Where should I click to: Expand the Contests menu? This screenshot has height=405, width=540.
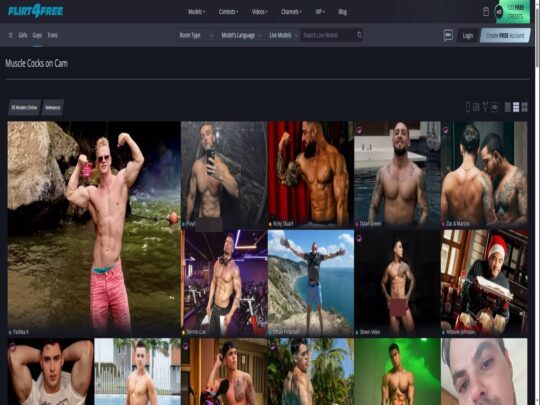coord(228,12)
